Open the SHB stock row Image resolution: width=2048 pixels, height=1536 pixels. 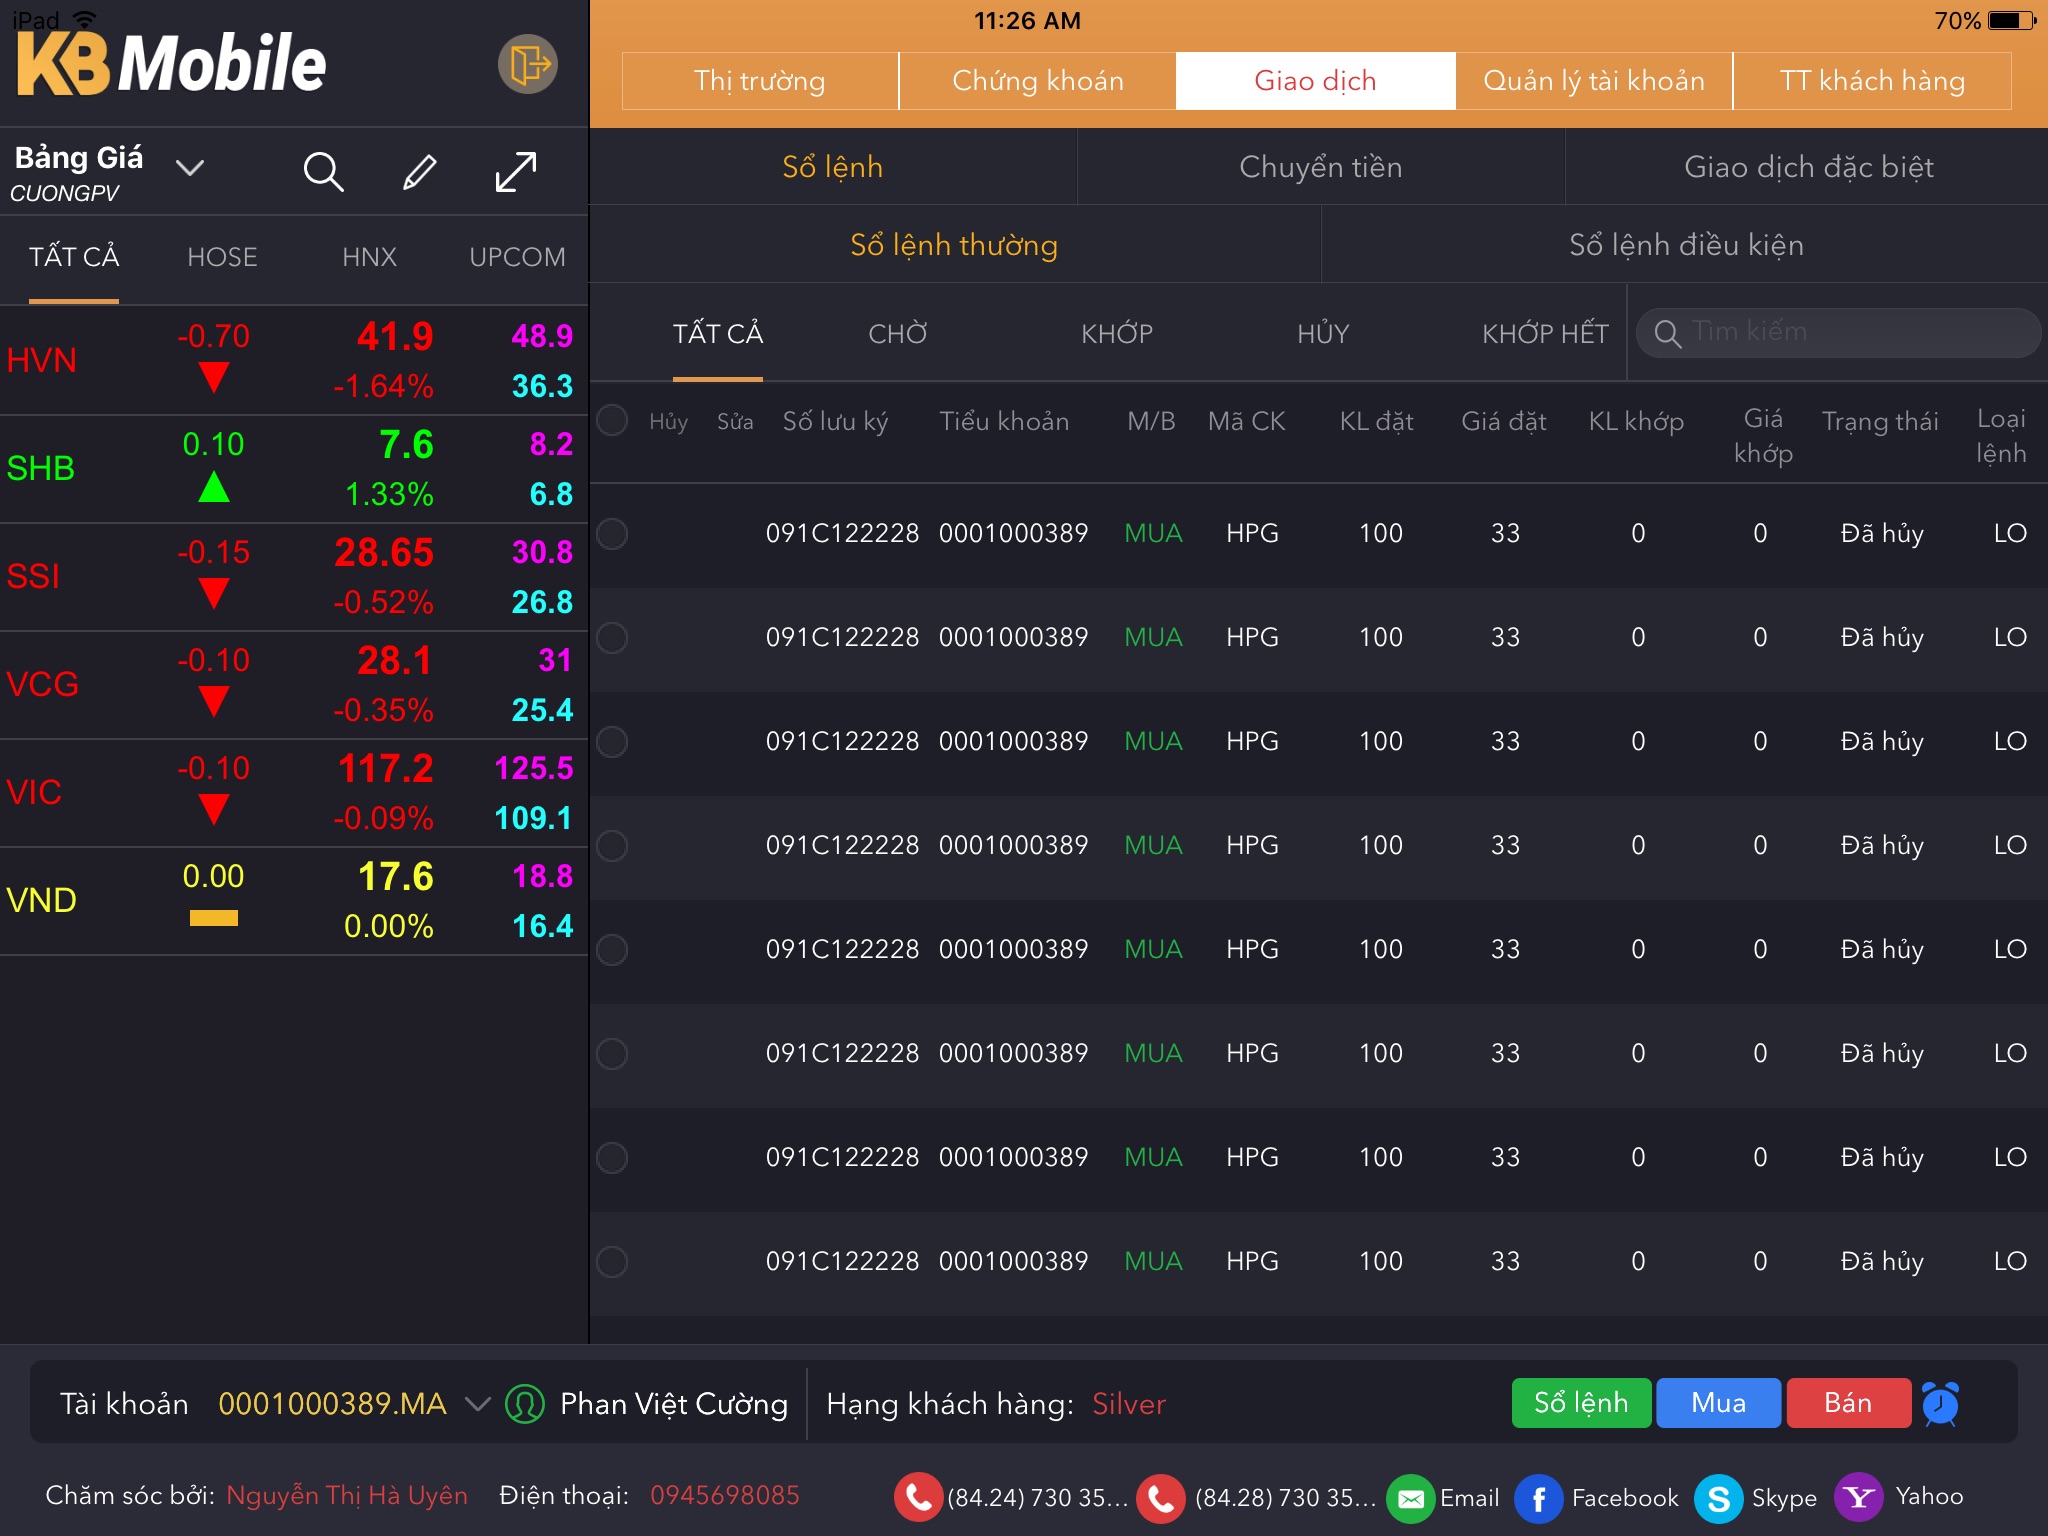coord(294,470)
